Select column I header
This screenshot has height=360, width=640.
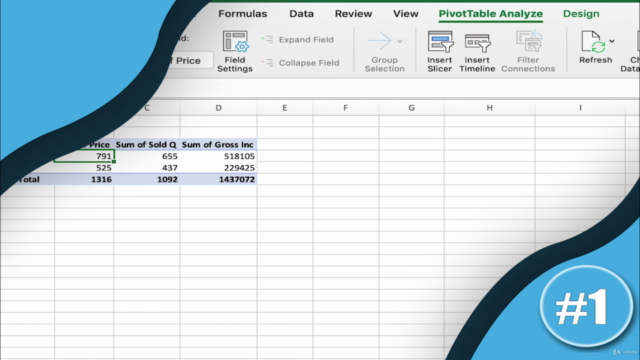(x=580, y=108)
